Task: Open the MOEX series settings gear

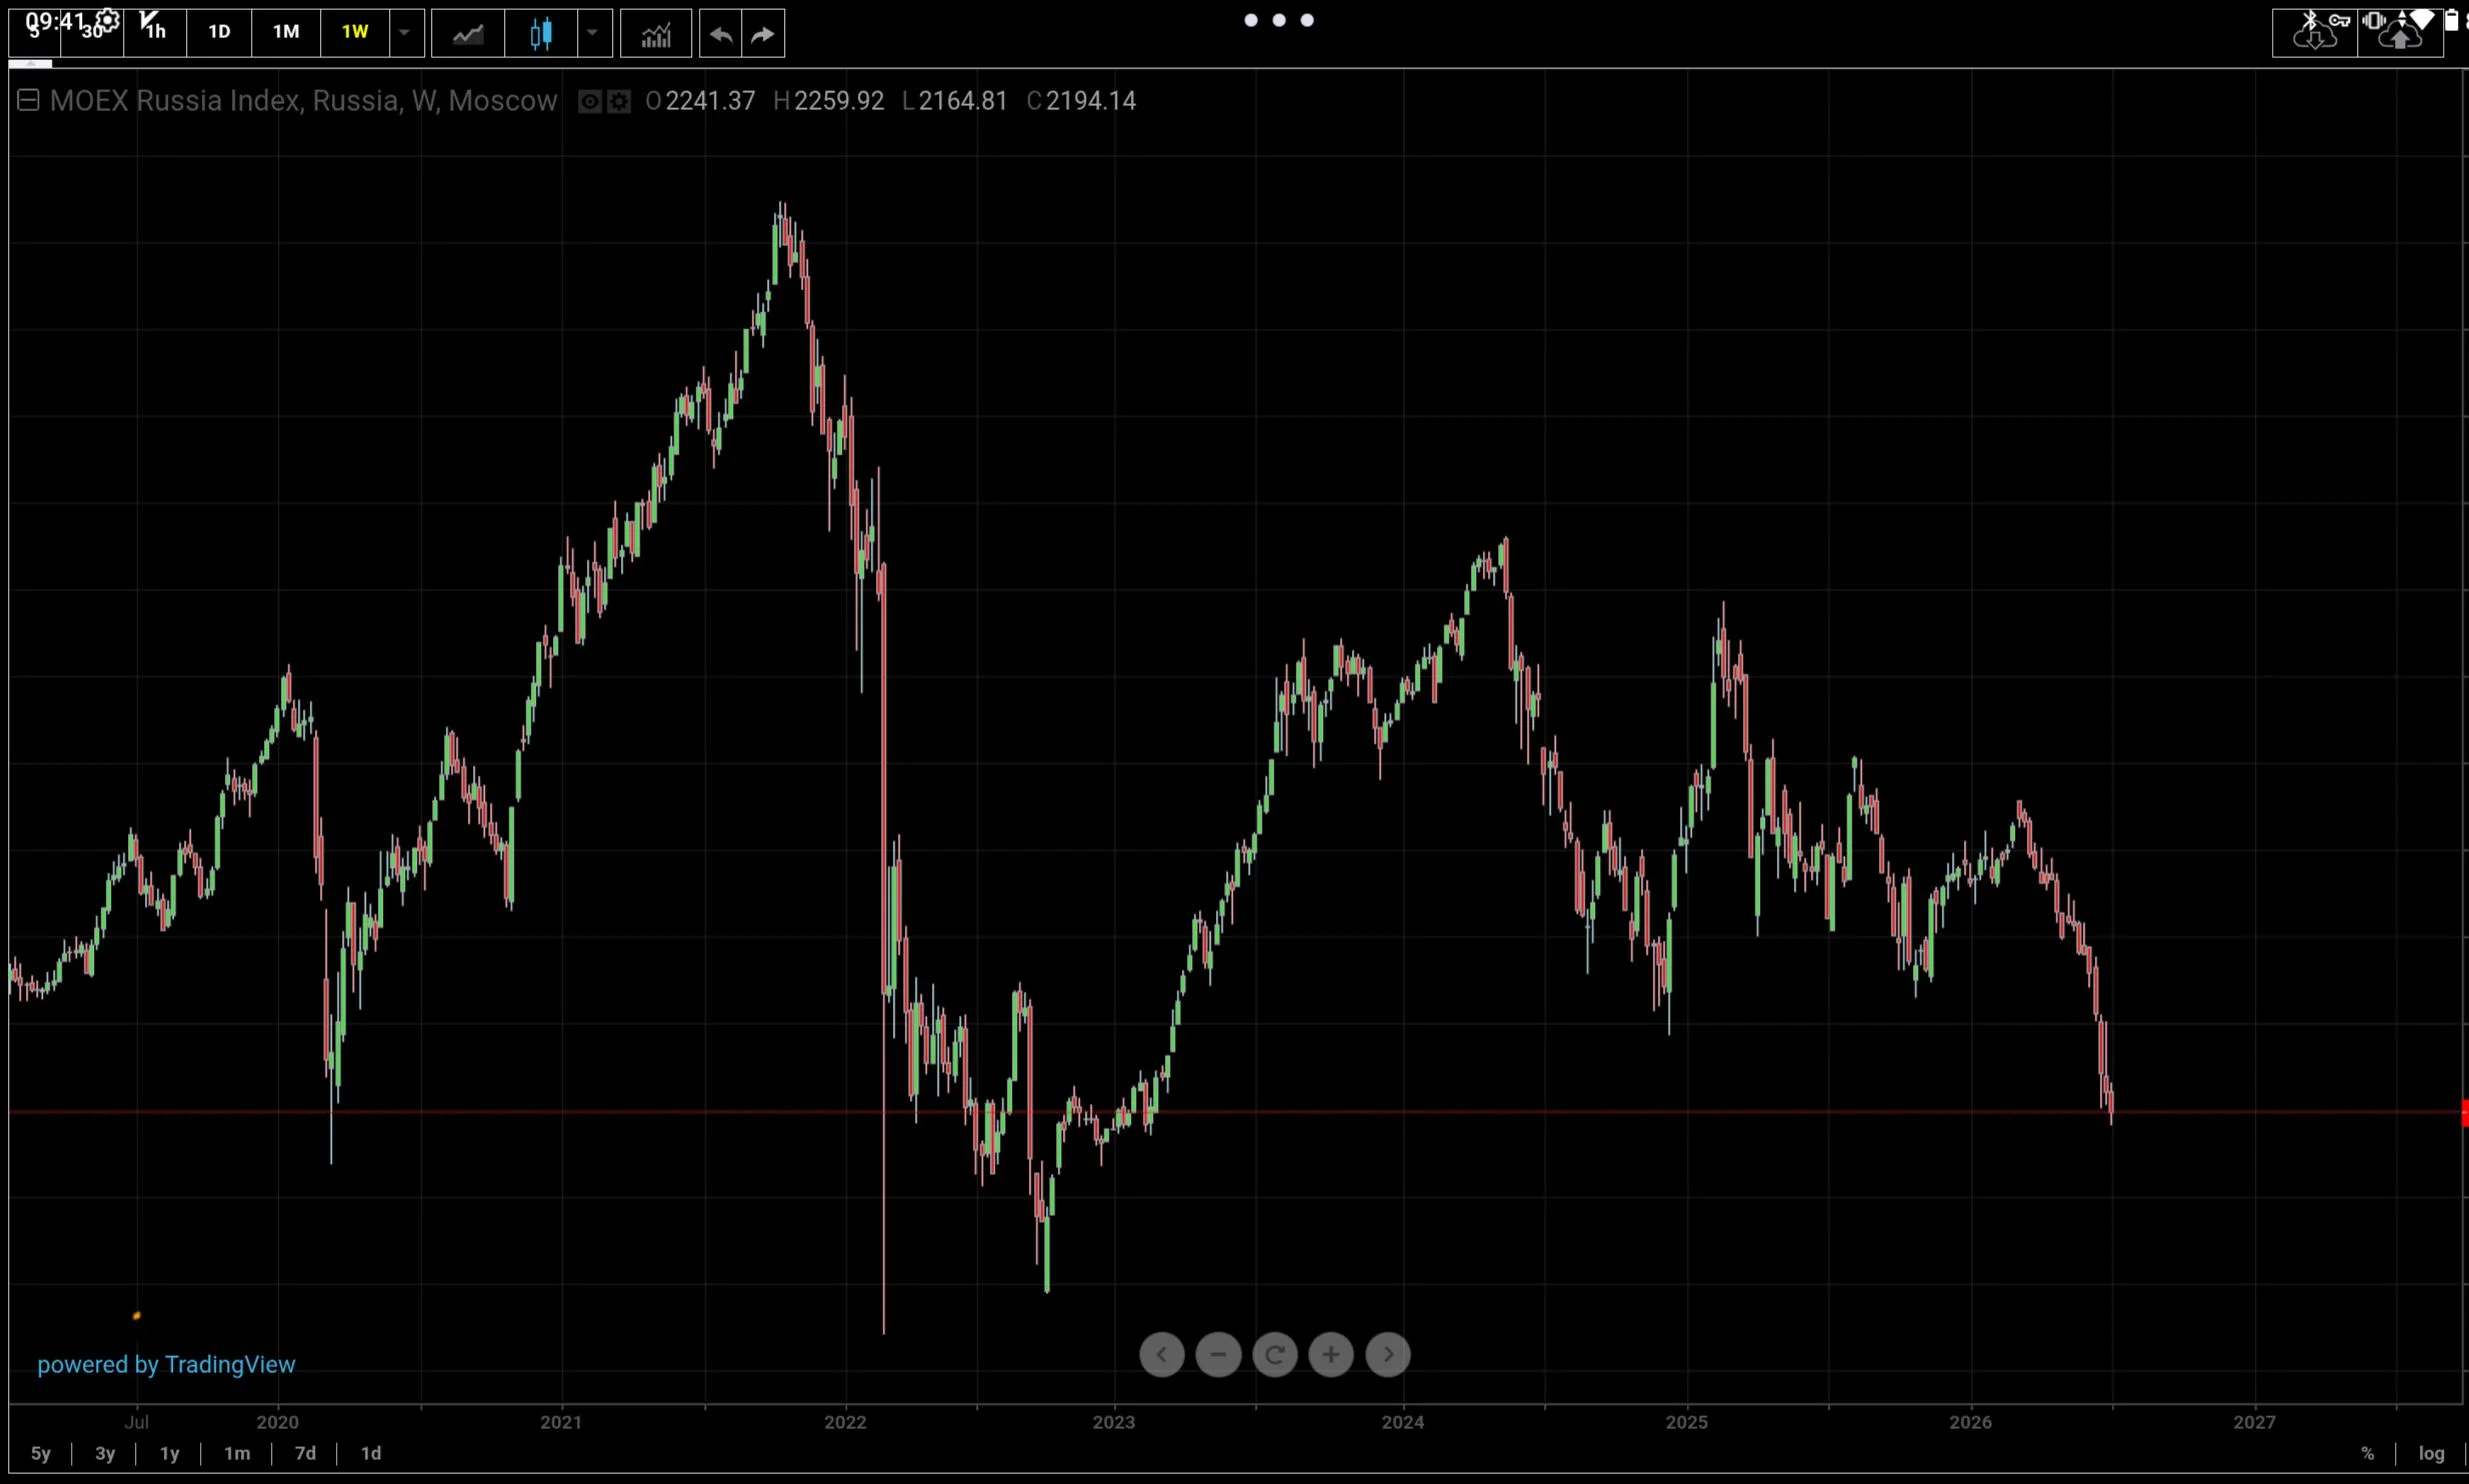Action: tap(620, 101)
